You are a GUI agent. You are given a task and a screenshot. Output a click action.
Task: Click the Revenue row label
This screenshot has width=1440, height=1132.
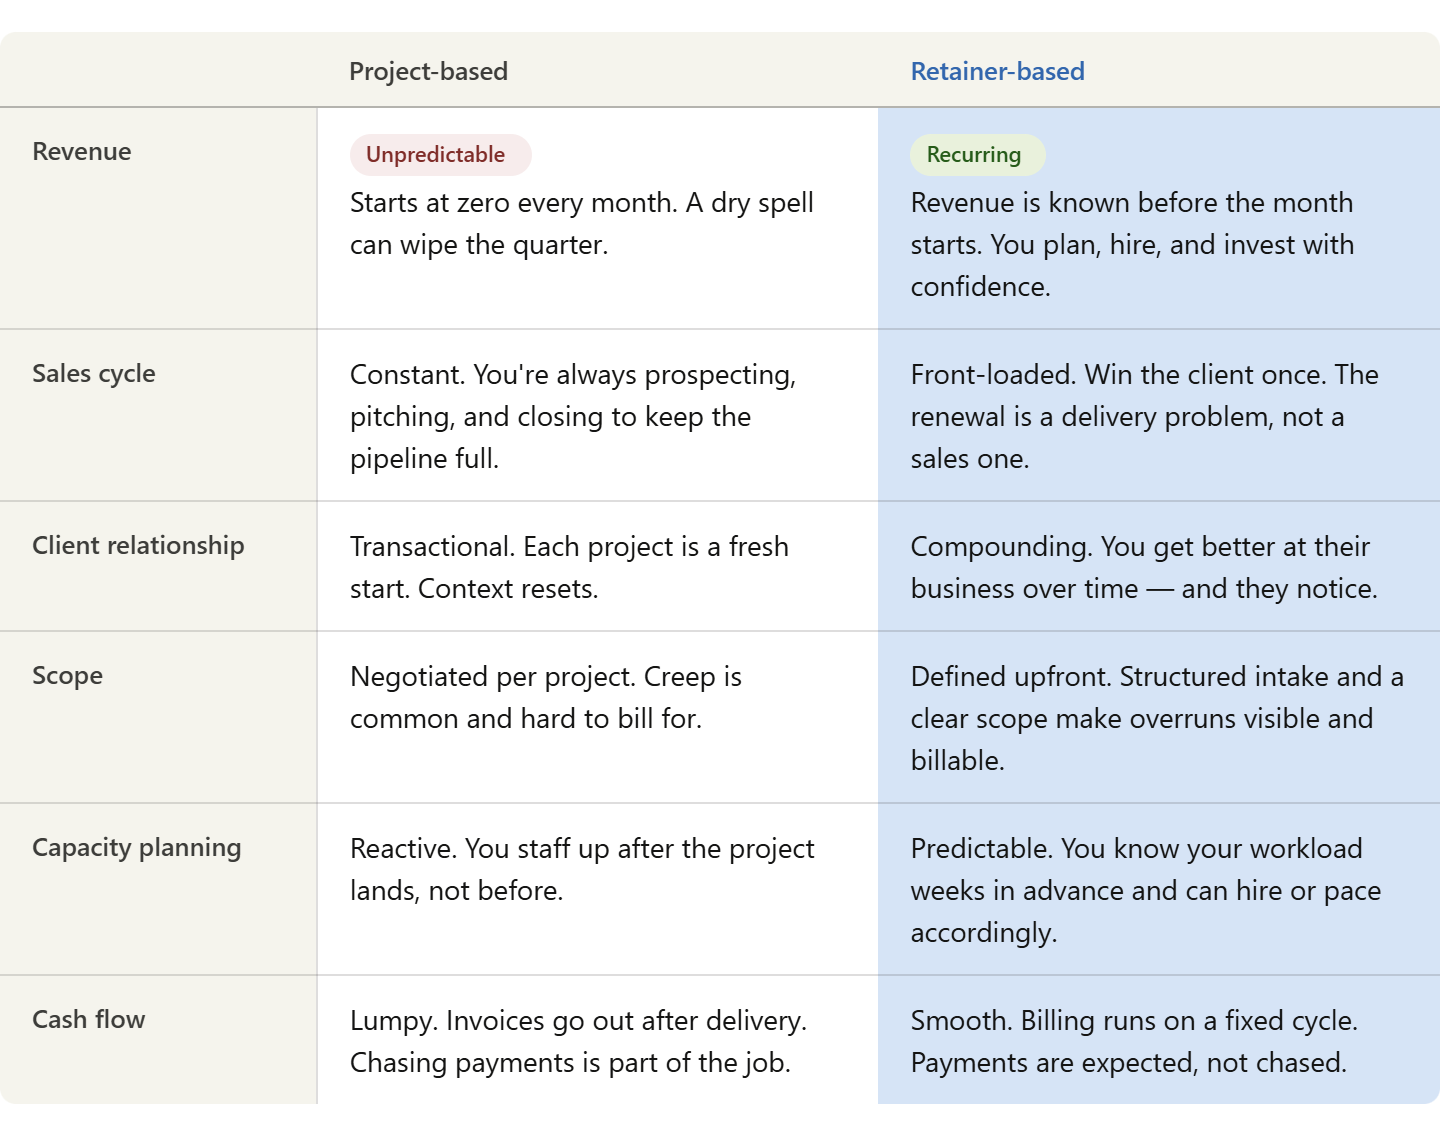[82, 151]
